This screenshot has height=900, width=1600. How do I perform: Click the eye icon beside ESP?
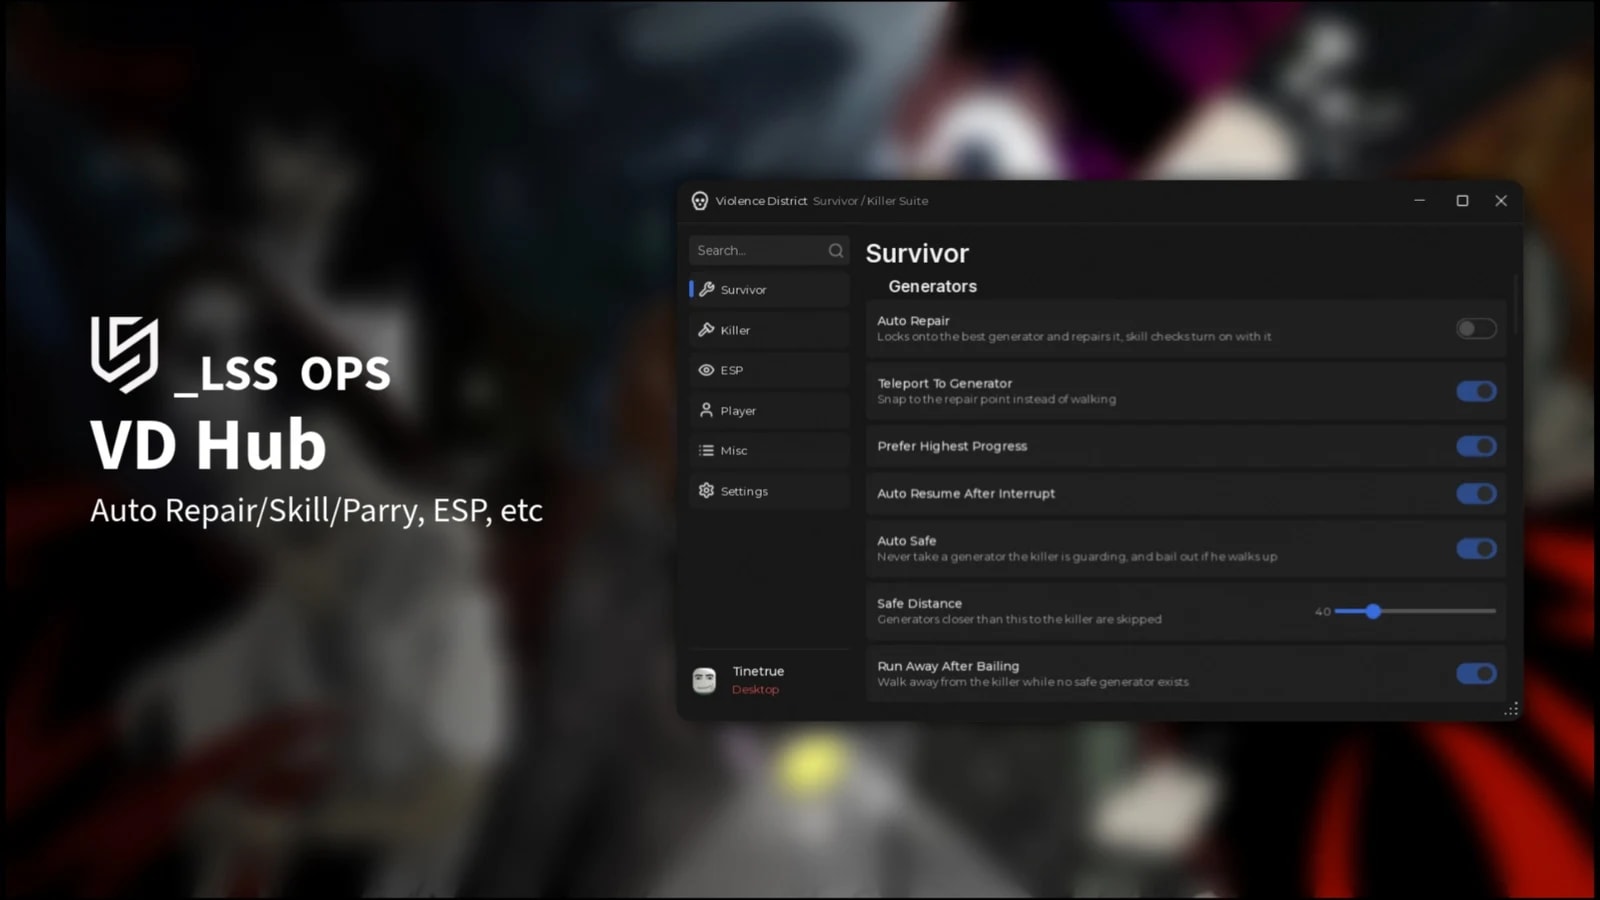coord(706,370)
